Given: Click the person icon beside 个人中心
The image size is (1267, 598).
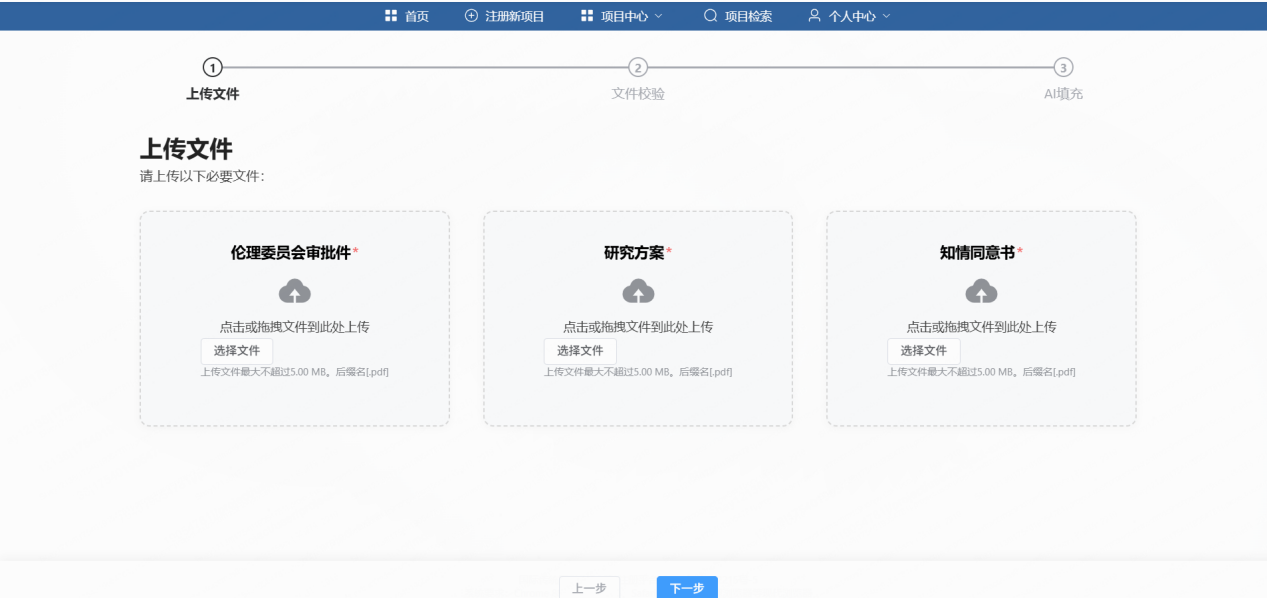Looking at the screenshot, I should [815, 16].
